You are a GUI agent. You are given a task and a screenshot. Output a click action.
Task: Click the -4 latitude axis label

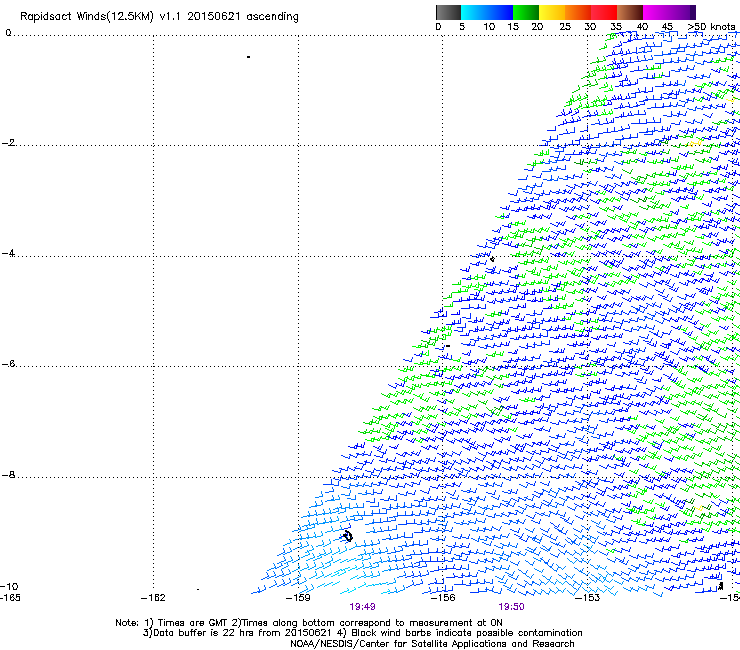pyautogui.click(x=8, y=253)
